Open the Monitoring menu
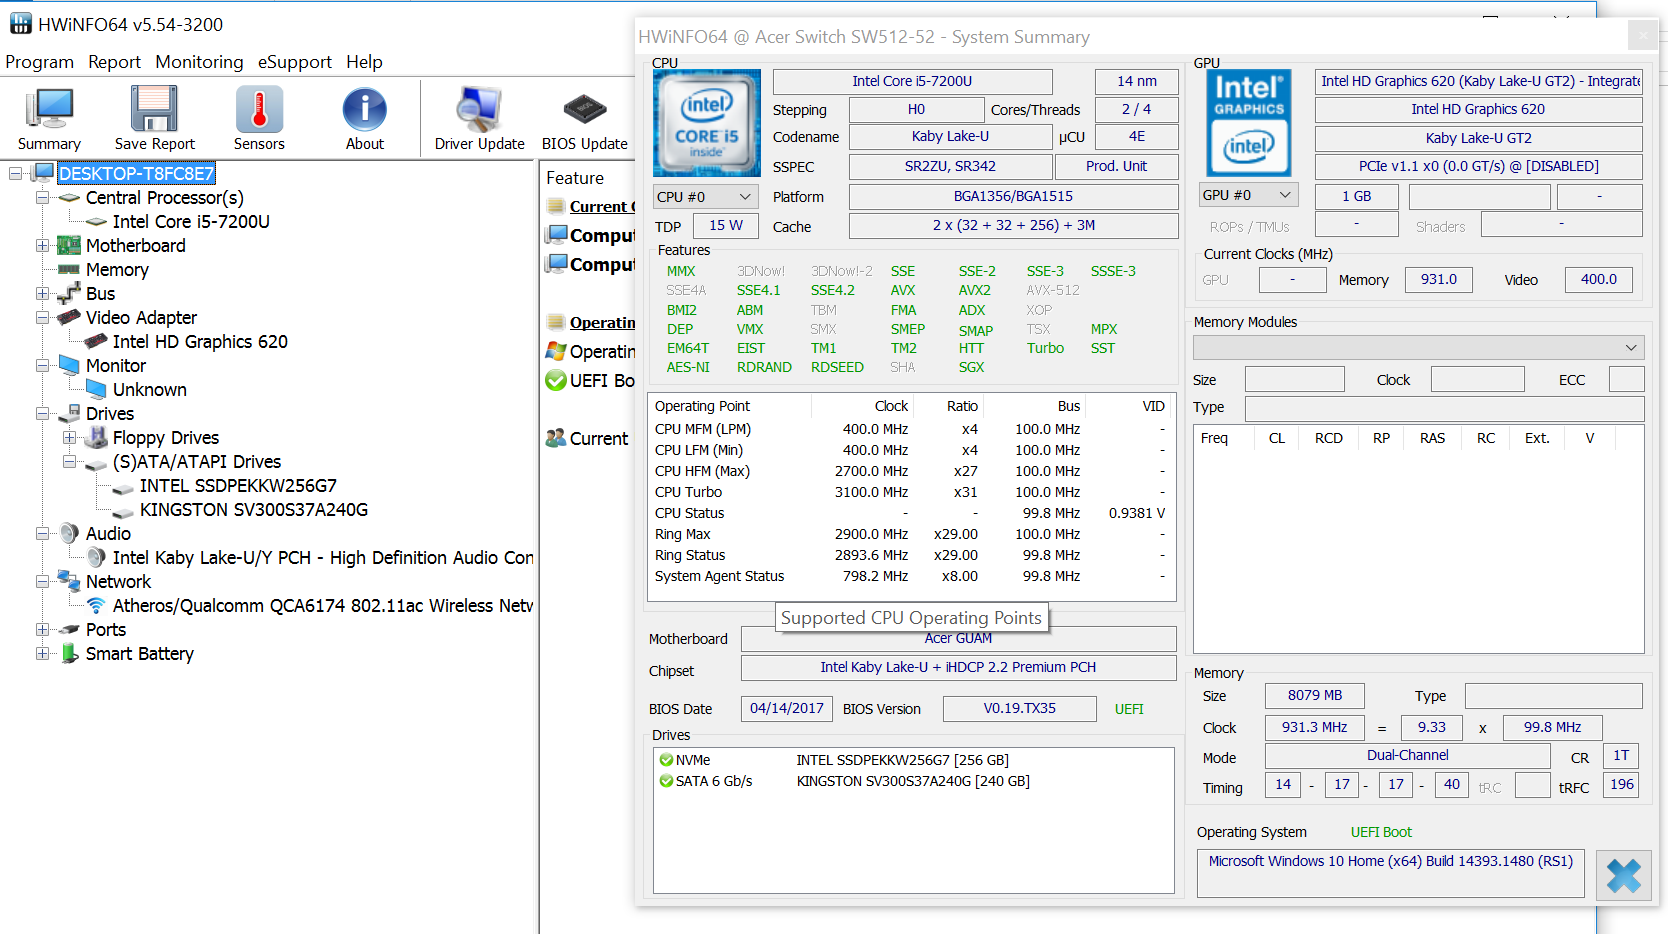The image size is (1668, 934). tap(199, 62)
